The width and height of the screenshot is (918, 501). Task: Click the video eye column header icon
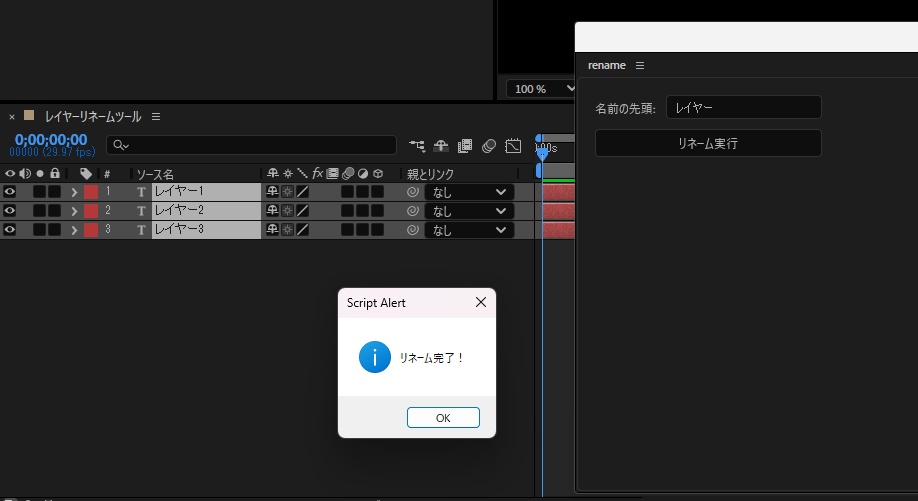(10, 173)
